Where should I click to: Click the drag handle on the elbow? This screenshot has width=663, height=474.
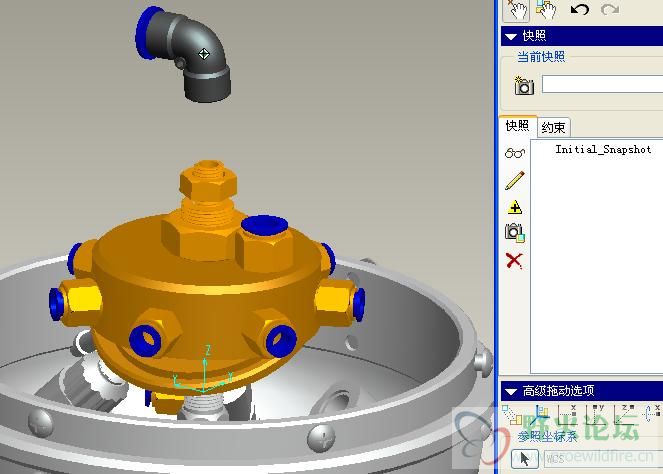(204, 54)
